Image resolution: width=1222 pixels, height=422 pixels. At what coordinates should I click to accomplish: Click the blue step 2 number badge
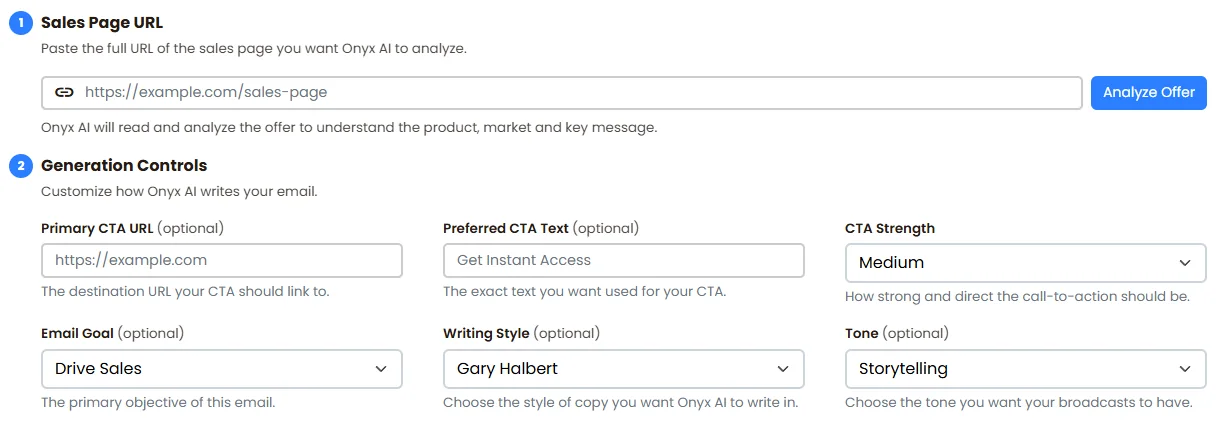(x=21, y=166)
